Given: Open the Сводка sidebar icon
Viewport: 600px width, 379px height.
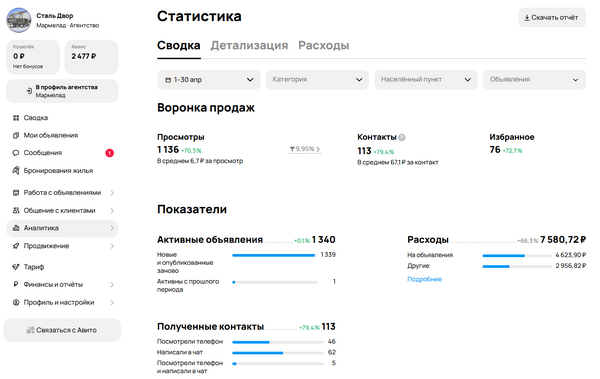Looking at the screenshot, I should pyautogui.click(x=16, y=118).
